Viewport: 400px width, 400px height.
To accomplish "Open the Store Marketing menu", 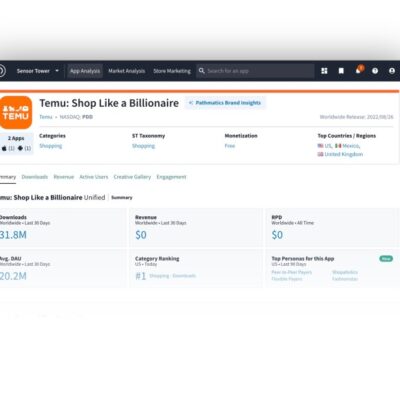I will 172,71.
